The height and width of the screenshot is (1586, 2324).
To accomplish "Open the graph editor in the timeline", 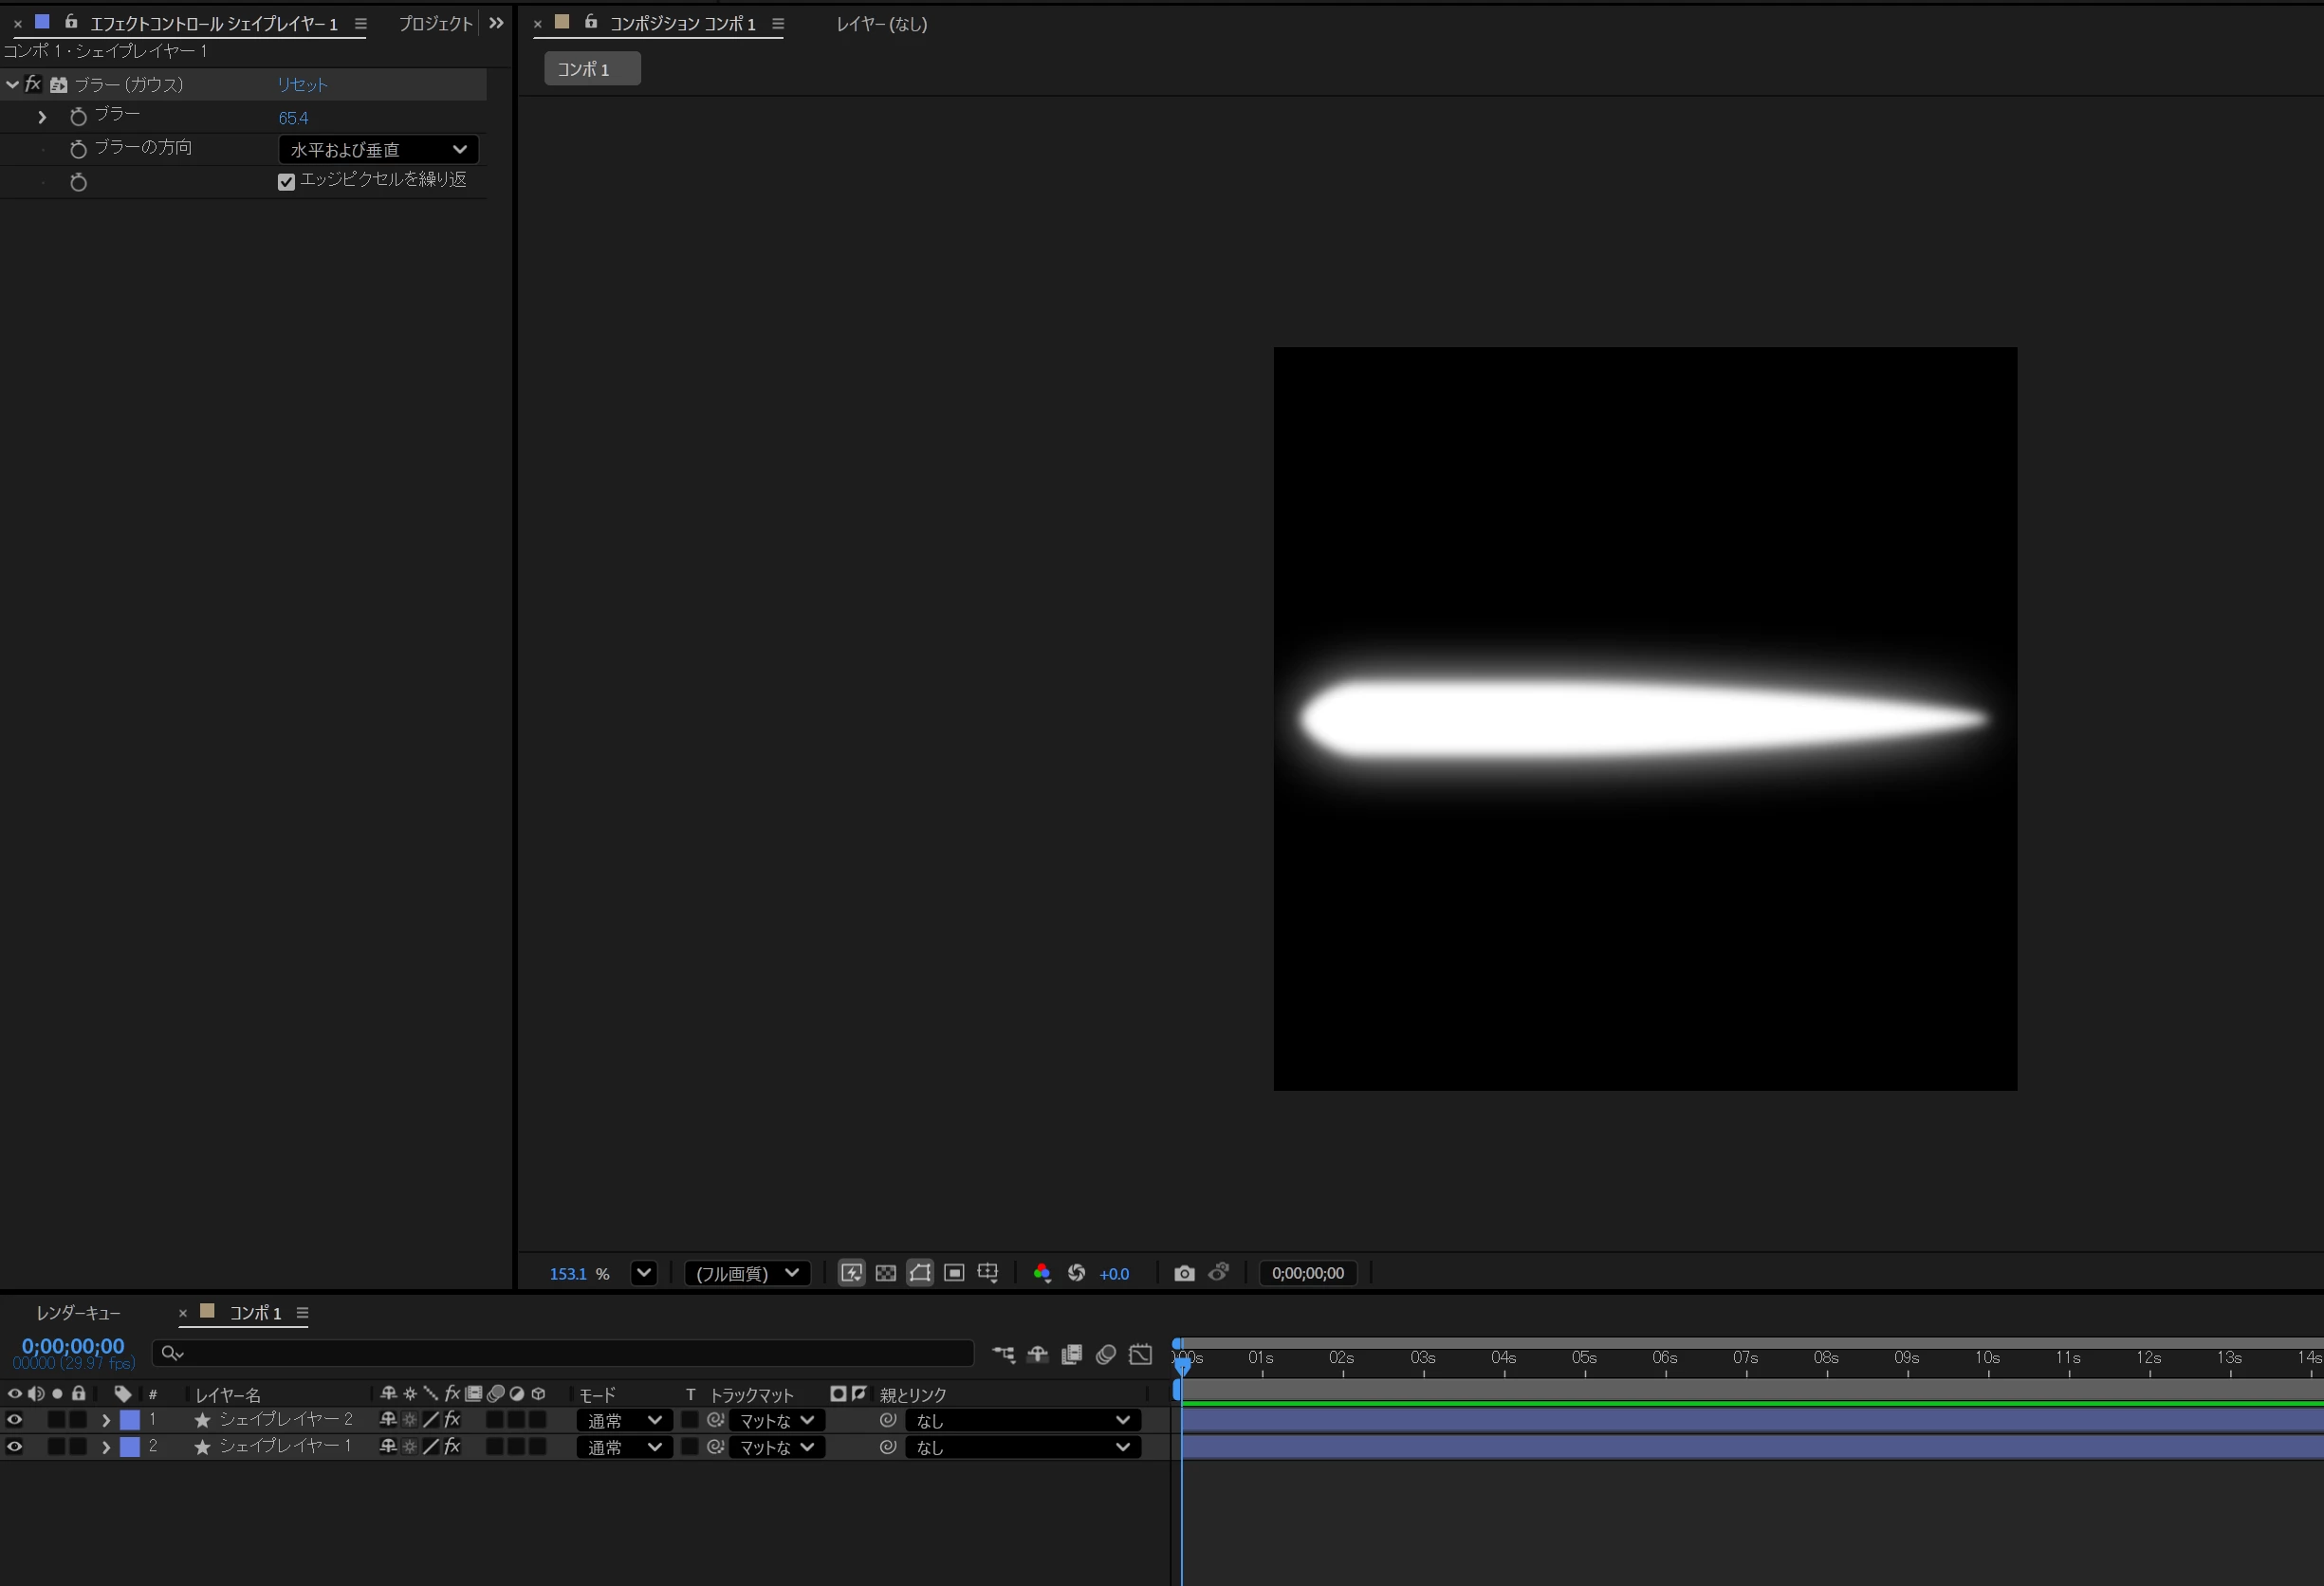I will coord(1140,1354).
